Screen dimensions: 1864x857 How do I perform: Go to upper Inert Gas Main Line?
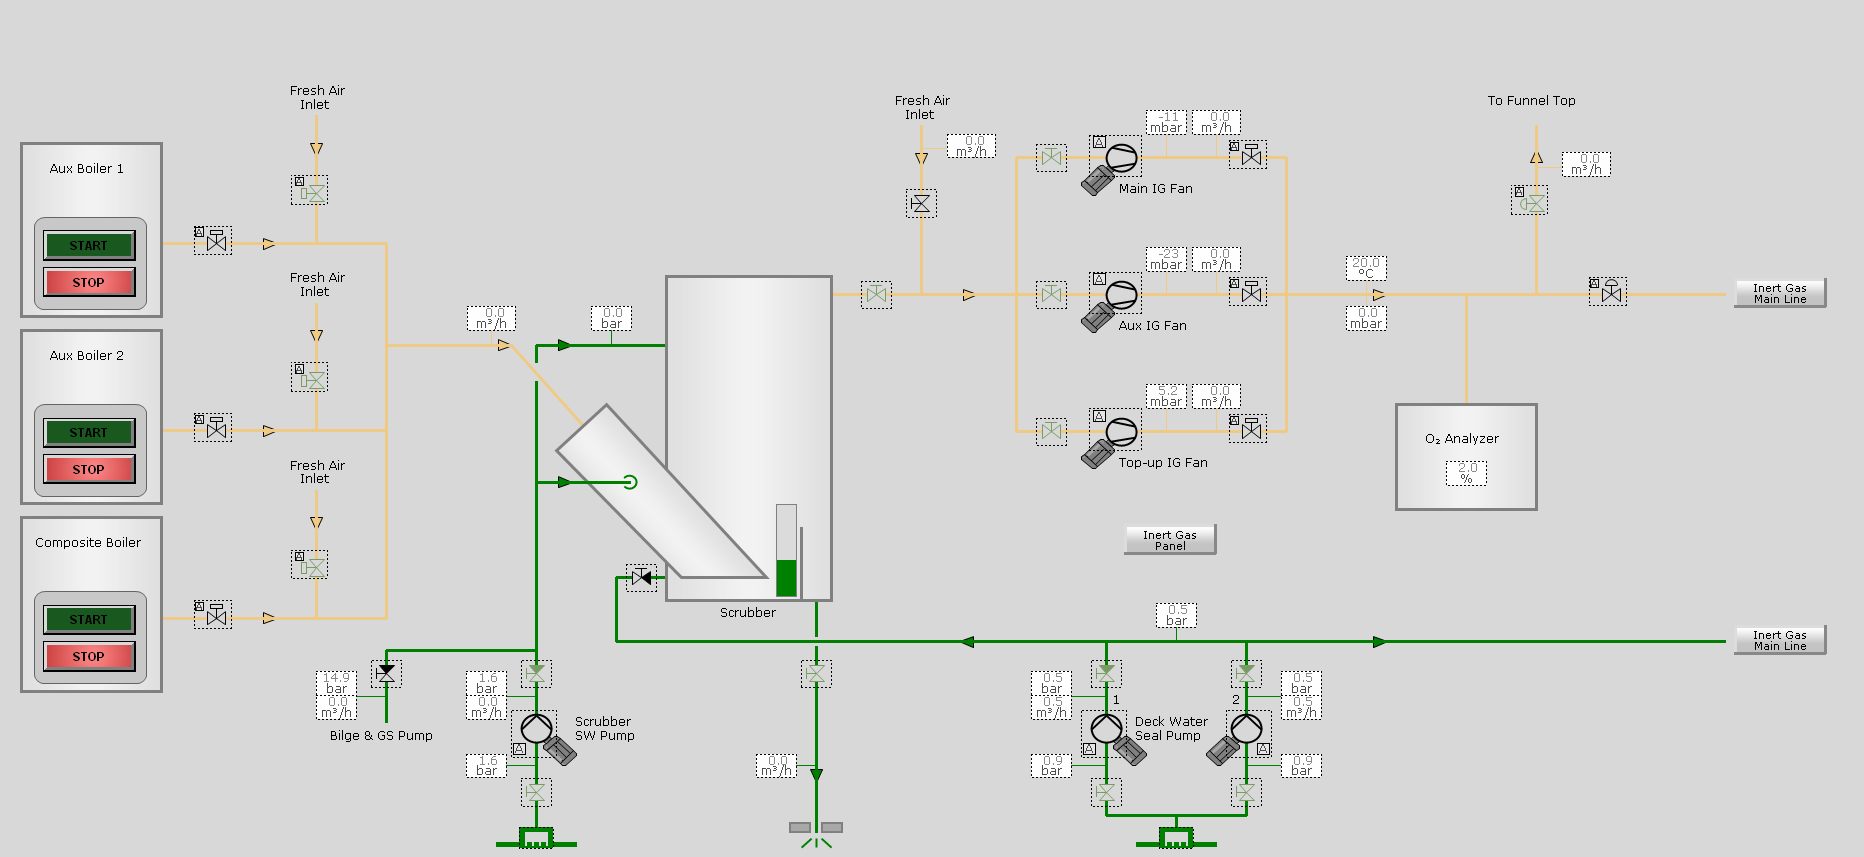click(1780, 293)
